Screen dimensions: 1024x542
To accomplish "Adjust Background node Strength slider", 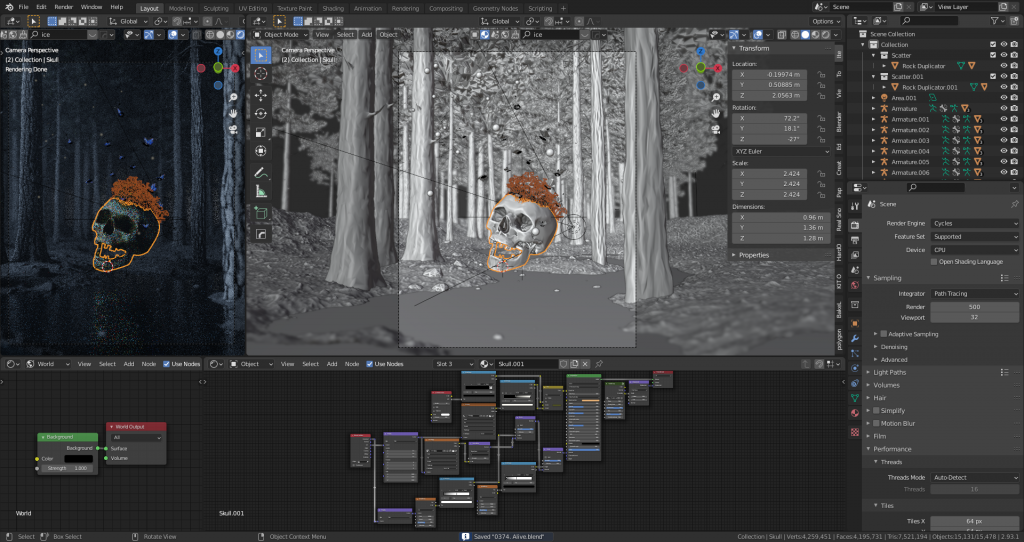I will 68,468.
